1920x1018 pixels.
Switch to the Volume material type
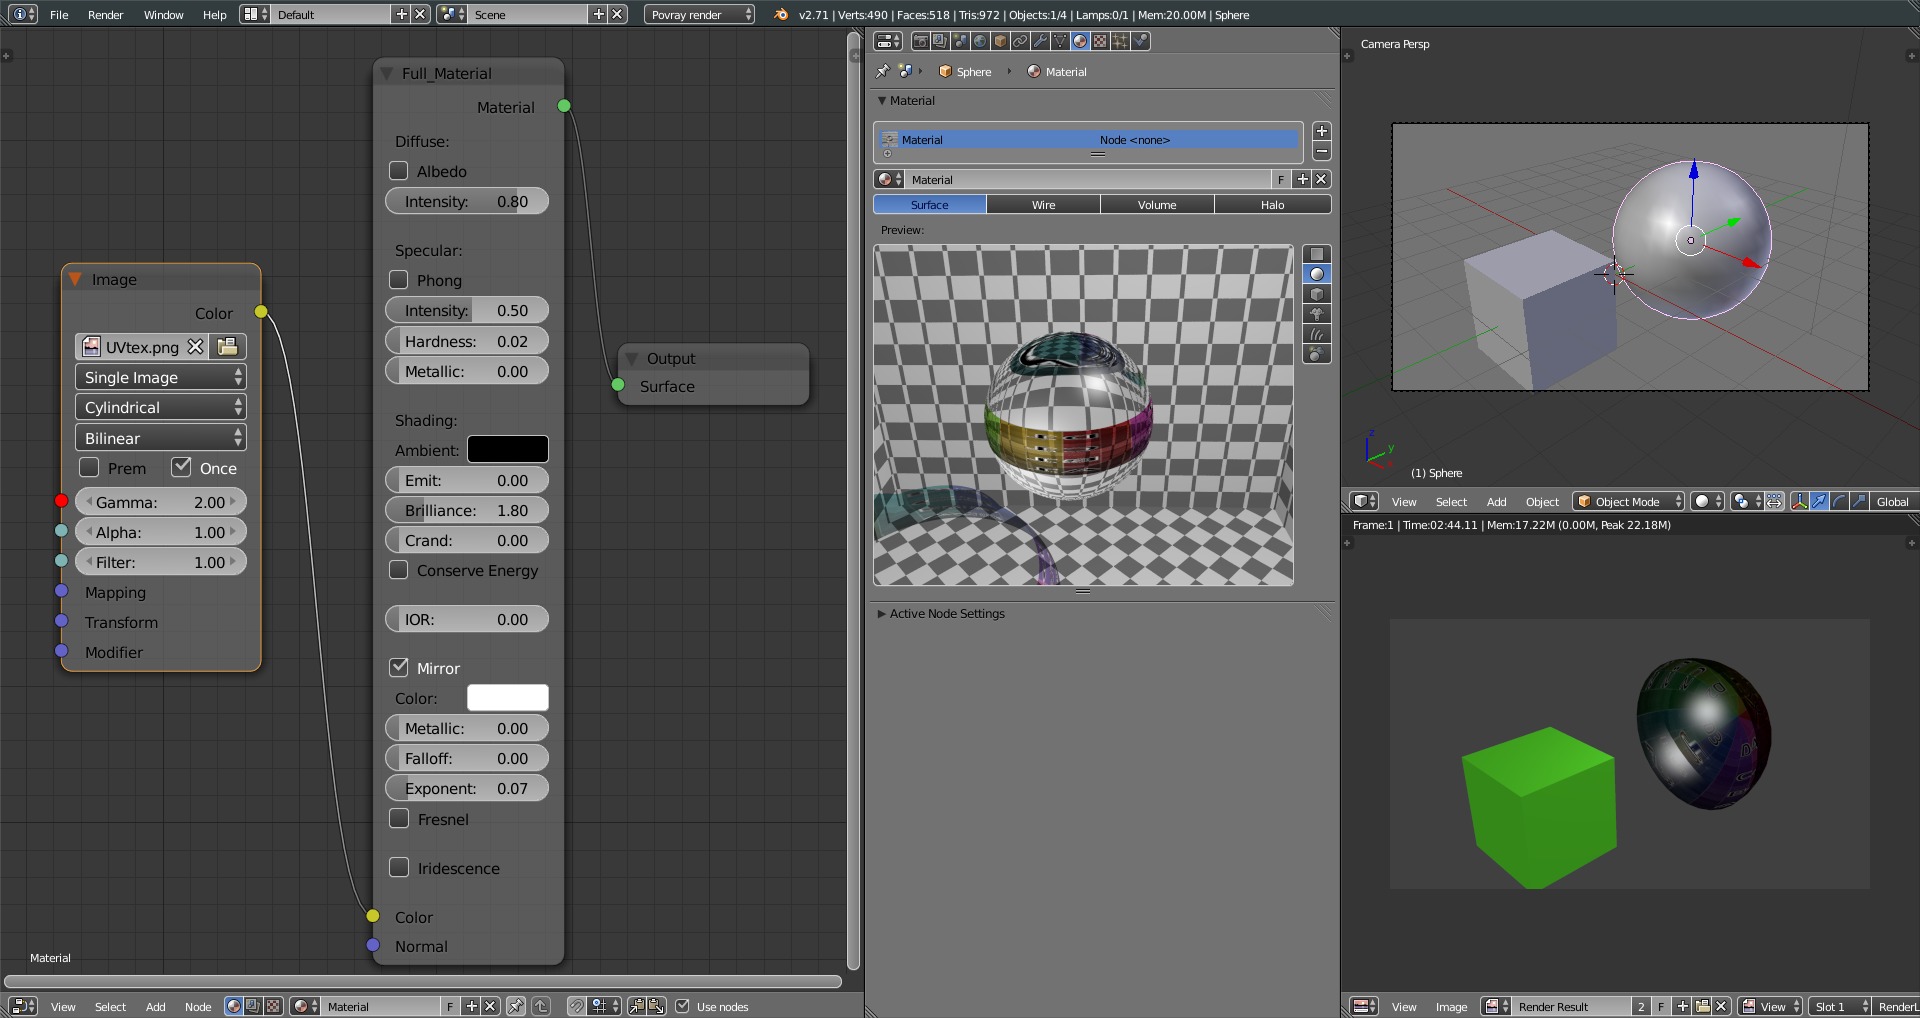[x=1157, y=204]
